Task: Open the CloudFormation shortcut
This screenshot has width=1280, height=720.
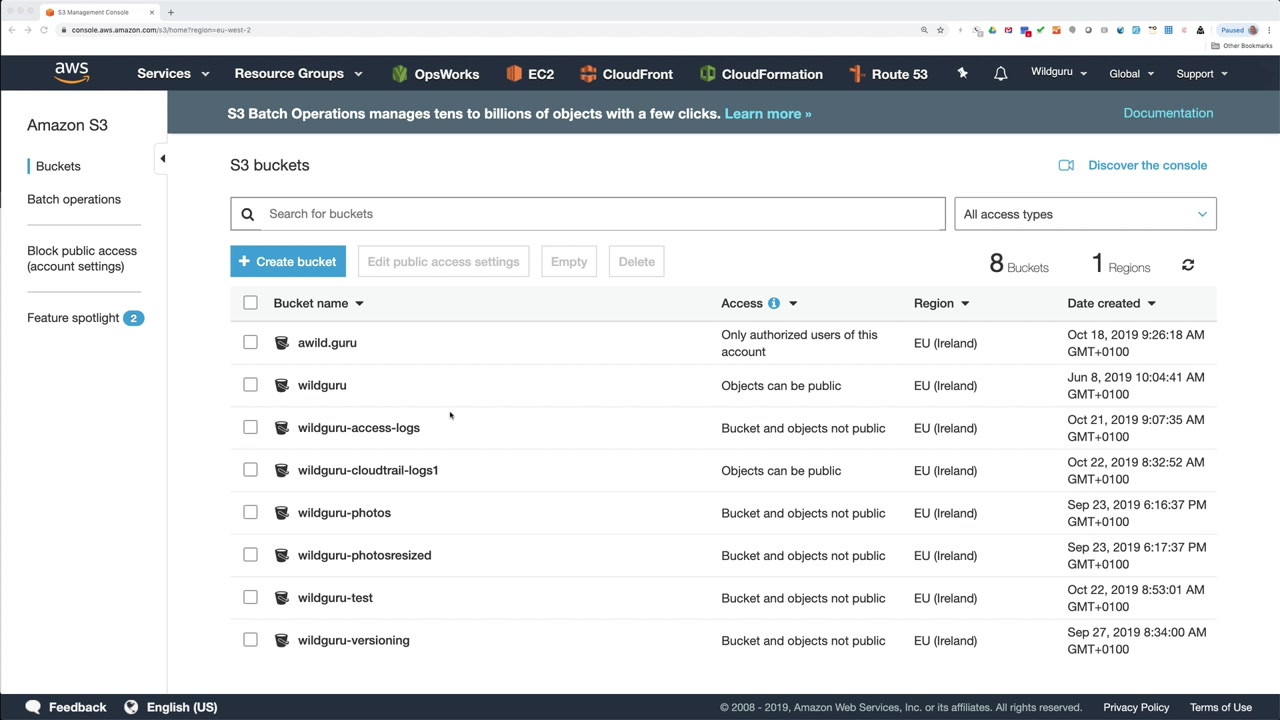Action: tap(761, 74)
